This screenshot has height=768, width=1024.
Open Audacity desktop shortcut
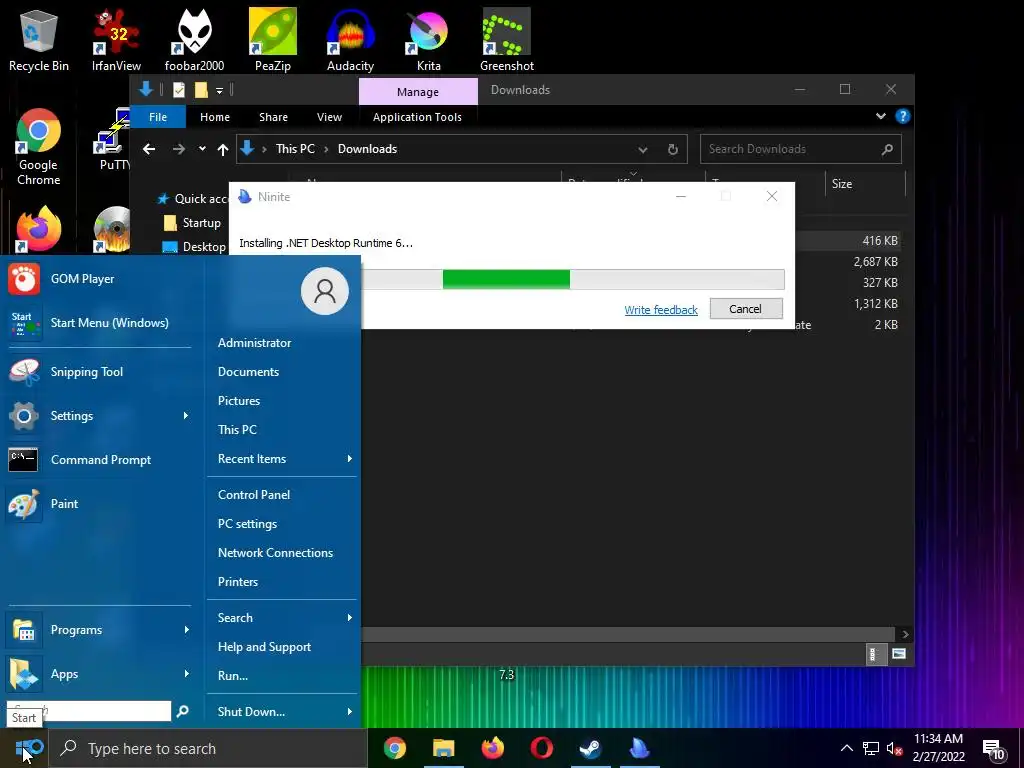[x=350, y=40]
